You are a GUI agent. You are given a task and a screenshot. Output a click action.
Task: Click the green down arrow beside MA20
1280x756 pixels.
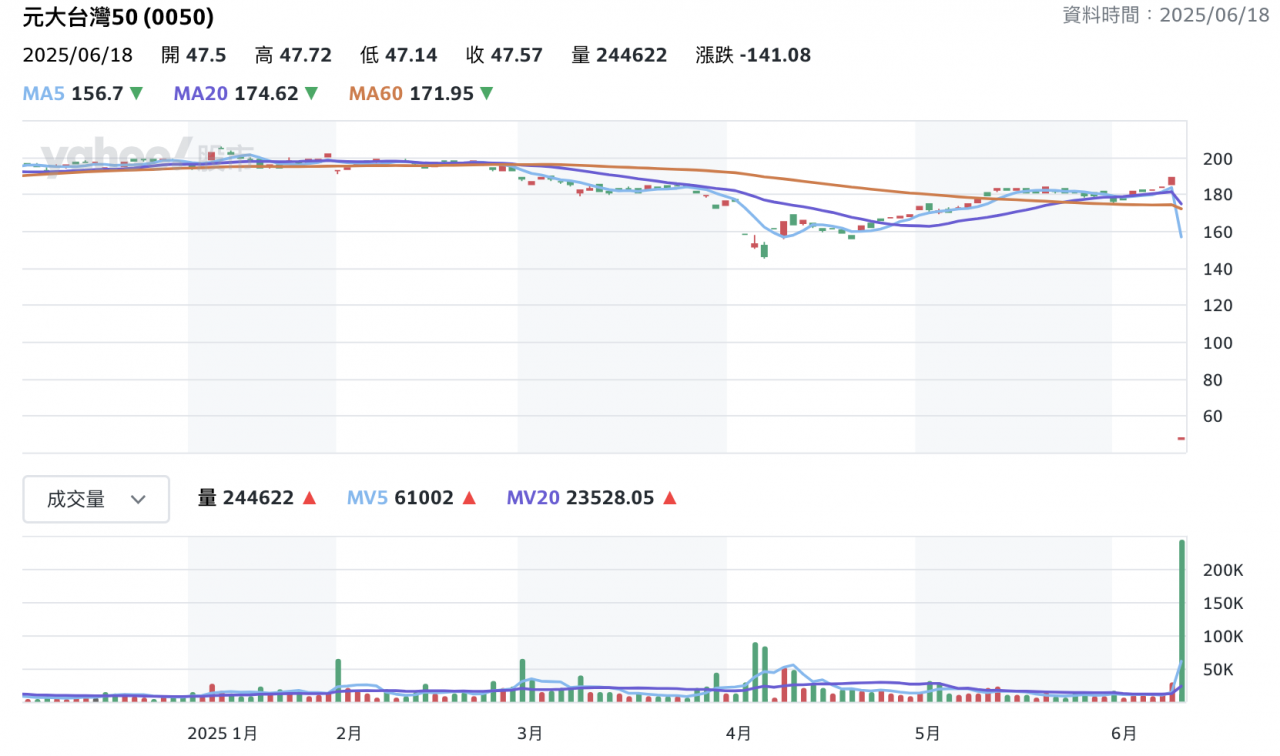[311, 94]
